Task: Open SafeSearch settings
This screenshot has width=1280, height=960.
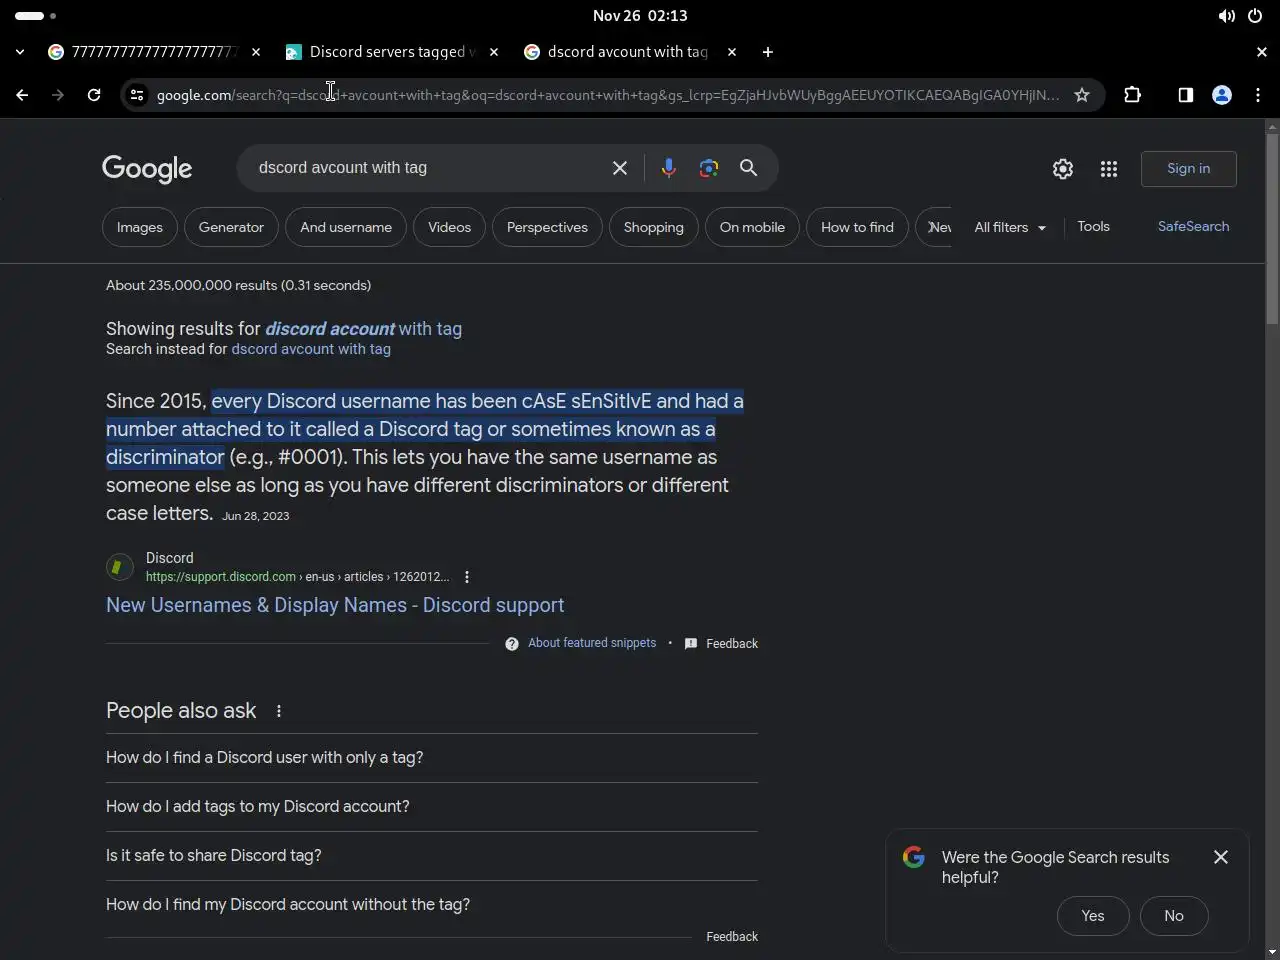Action: click(1193, 227)
